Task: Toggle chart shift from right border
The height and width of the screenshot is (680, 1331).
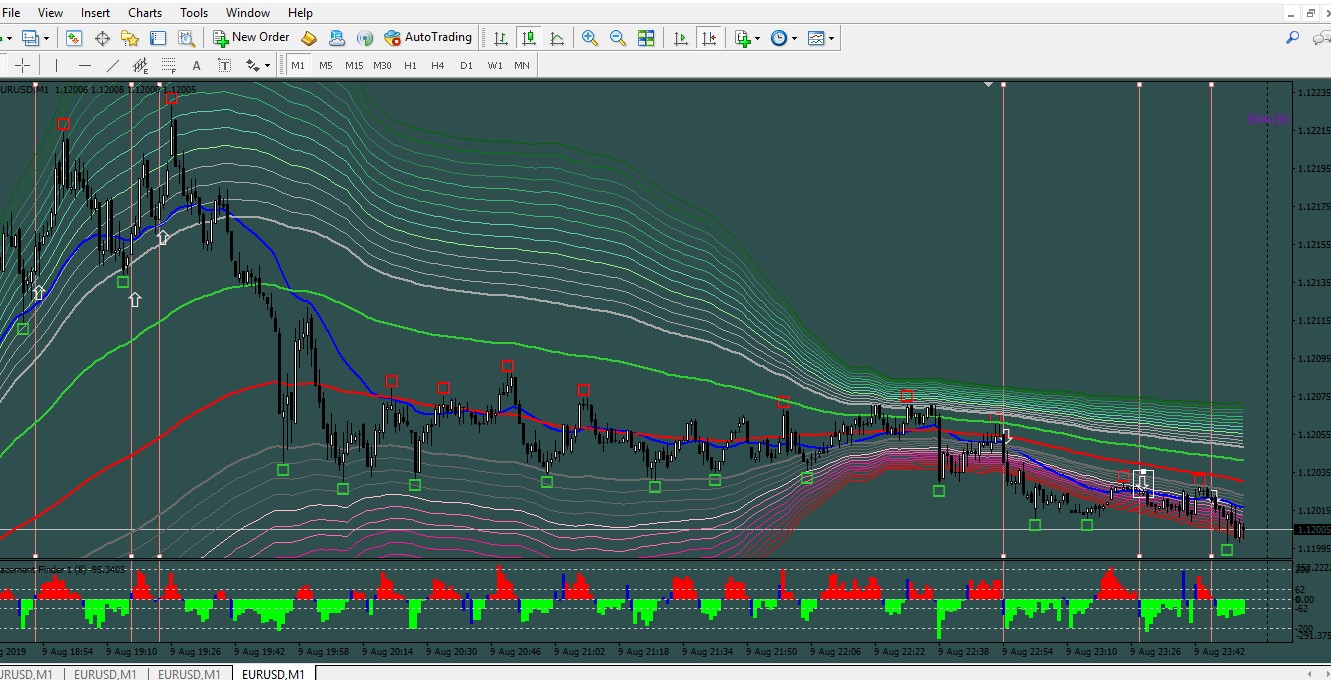Action: coord(709,38)
